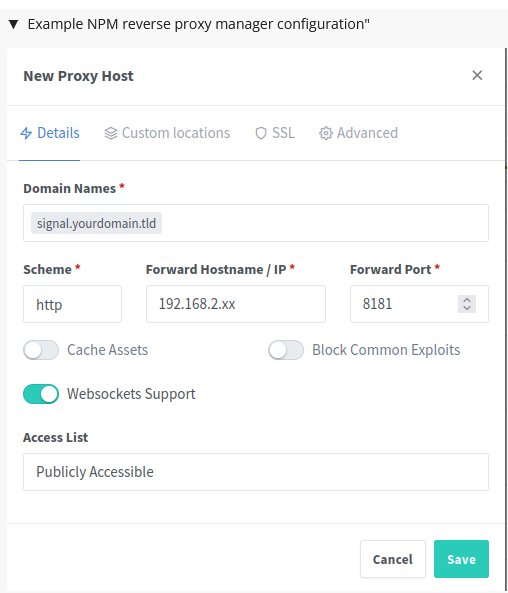508x593 pixels.
Task: Disable the Websockets Support toggle
Action: pos(41,394)
